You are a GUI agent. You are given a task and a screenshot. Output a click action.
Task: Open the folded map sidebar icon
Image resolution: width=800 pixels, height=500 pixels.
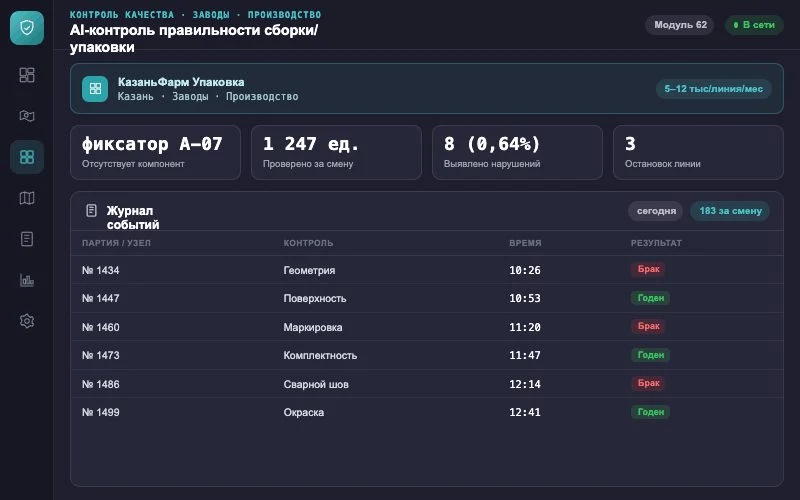[27, 198]
